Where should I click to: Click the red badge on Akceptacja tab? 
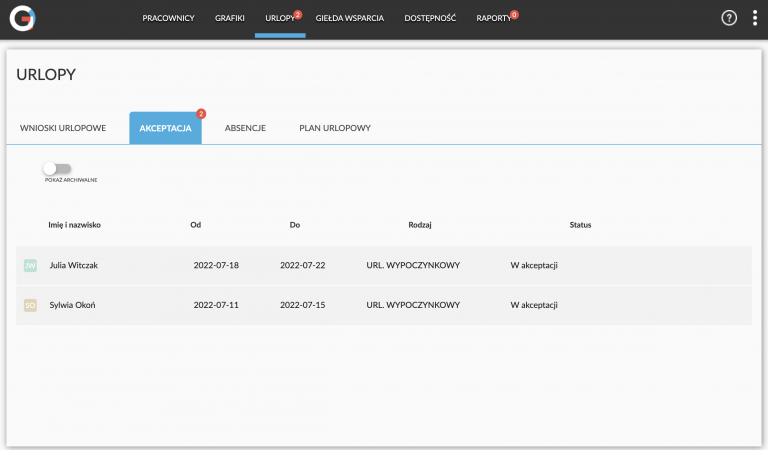(x=201, y=114)
